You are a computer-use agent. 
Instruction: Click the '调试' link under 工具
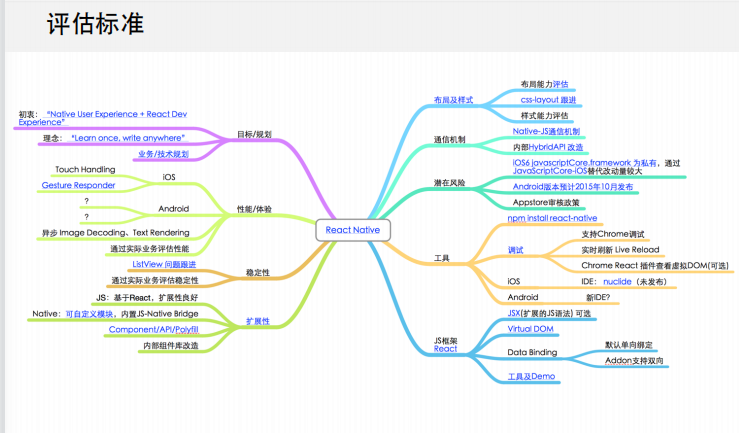point(515,250)
